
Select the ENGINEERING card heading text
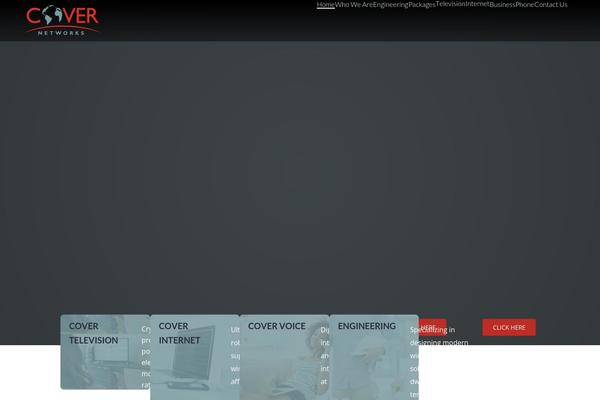click(x=367, y=326)
